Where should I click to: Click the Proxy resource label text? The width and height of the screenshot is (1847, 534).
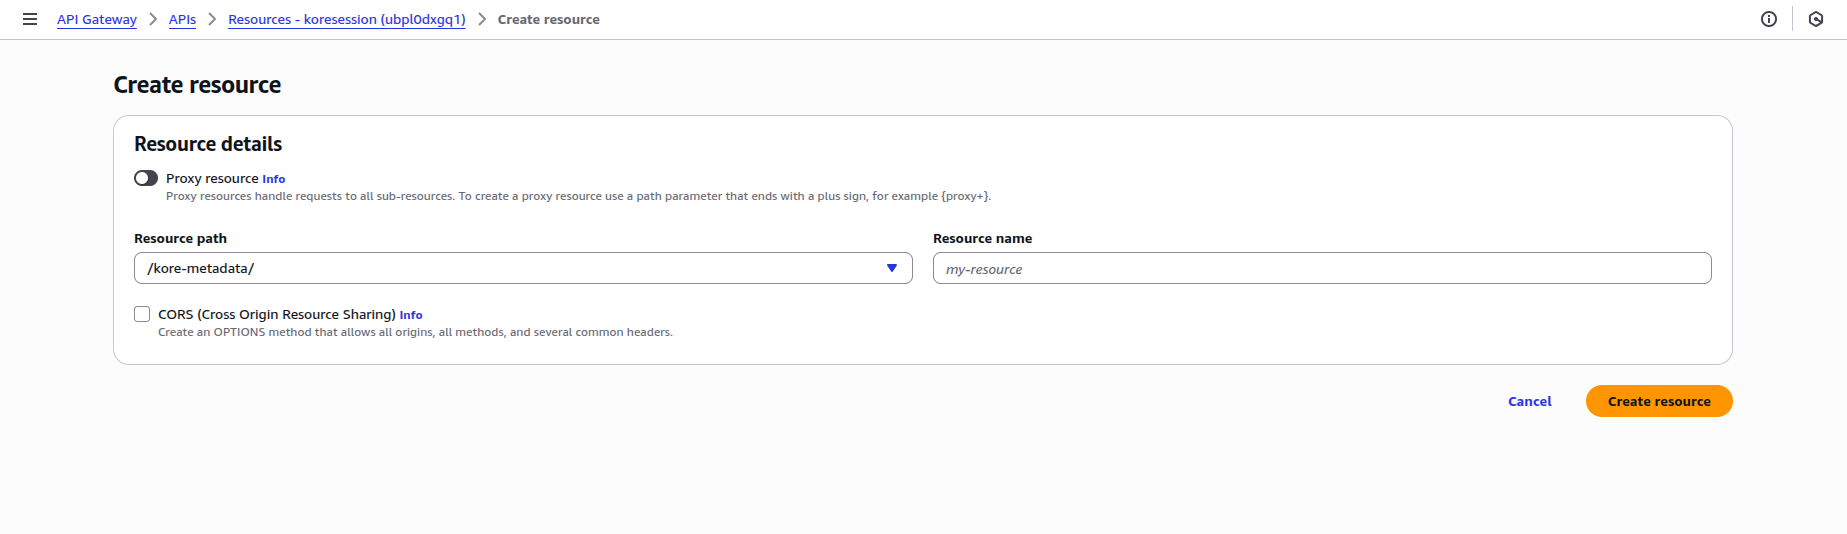(212, 179)
